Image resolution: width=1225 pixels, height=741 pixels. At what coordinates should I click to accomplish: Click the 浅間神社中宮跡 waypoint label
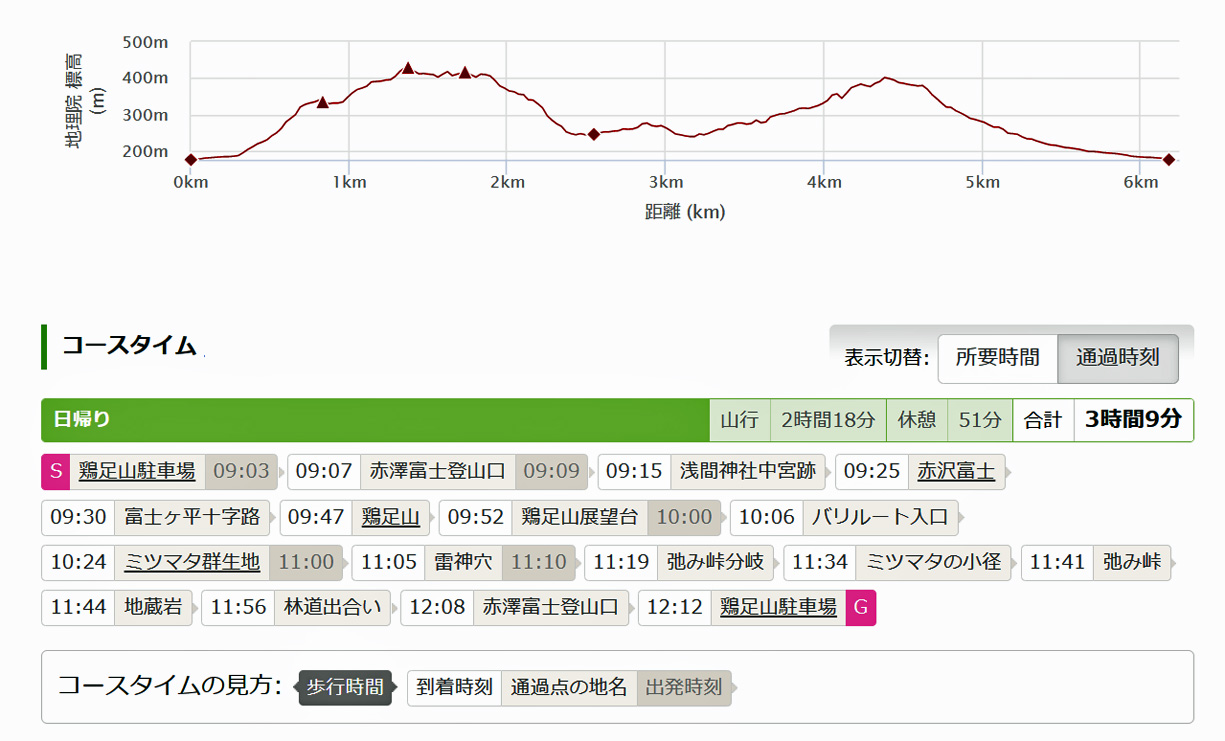tap(748, 471)
